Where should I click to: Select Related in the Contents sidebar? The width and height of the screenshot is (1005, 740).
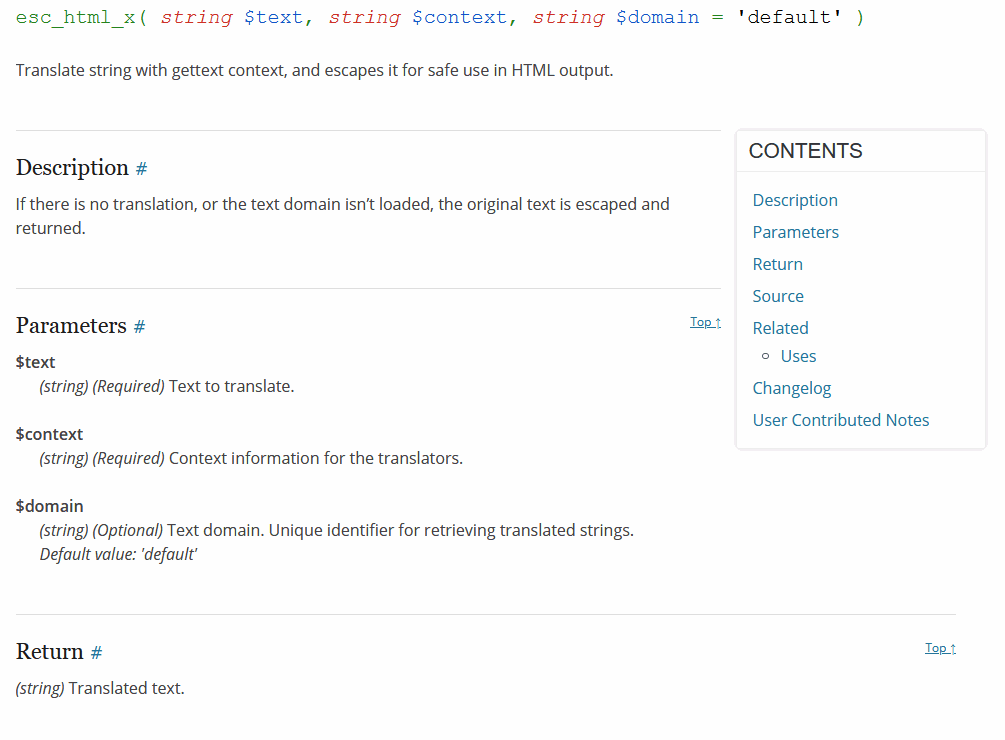coord(780,329)
